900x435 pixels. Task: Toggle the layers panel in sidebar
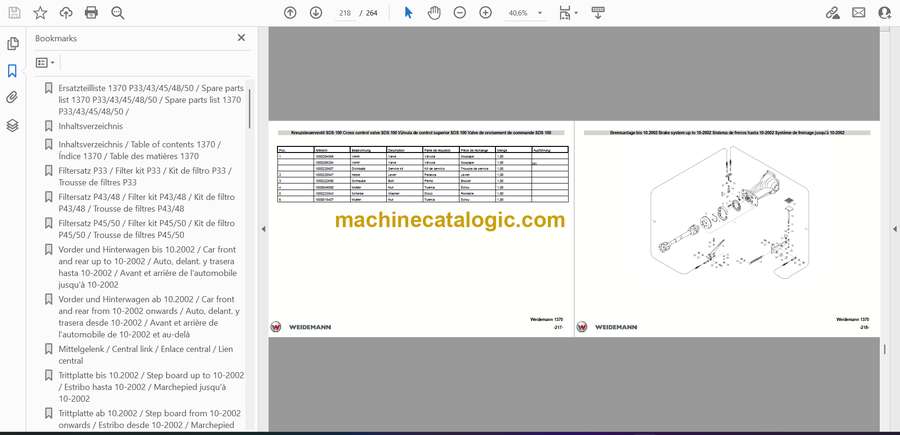(13, 125)
